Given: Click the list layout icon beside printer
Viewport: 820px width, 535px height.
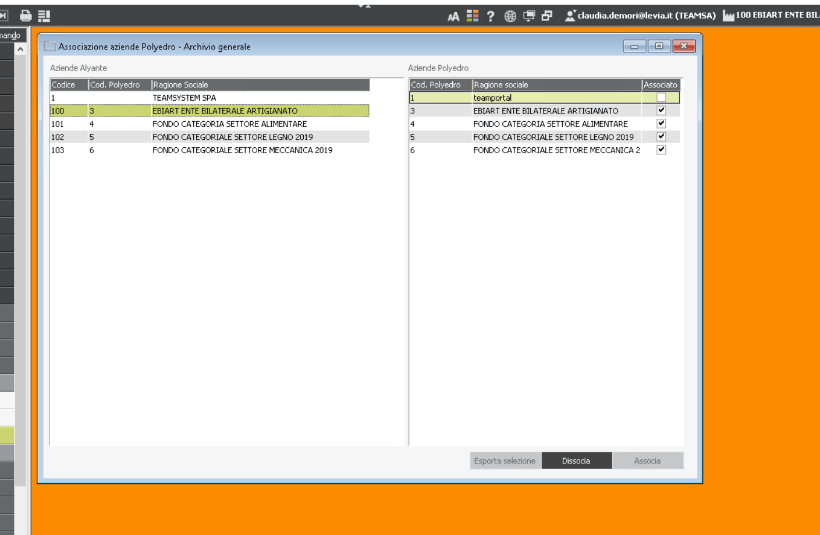Looking at the screenshot, I should pyautogui.click(x=44, y=16).
